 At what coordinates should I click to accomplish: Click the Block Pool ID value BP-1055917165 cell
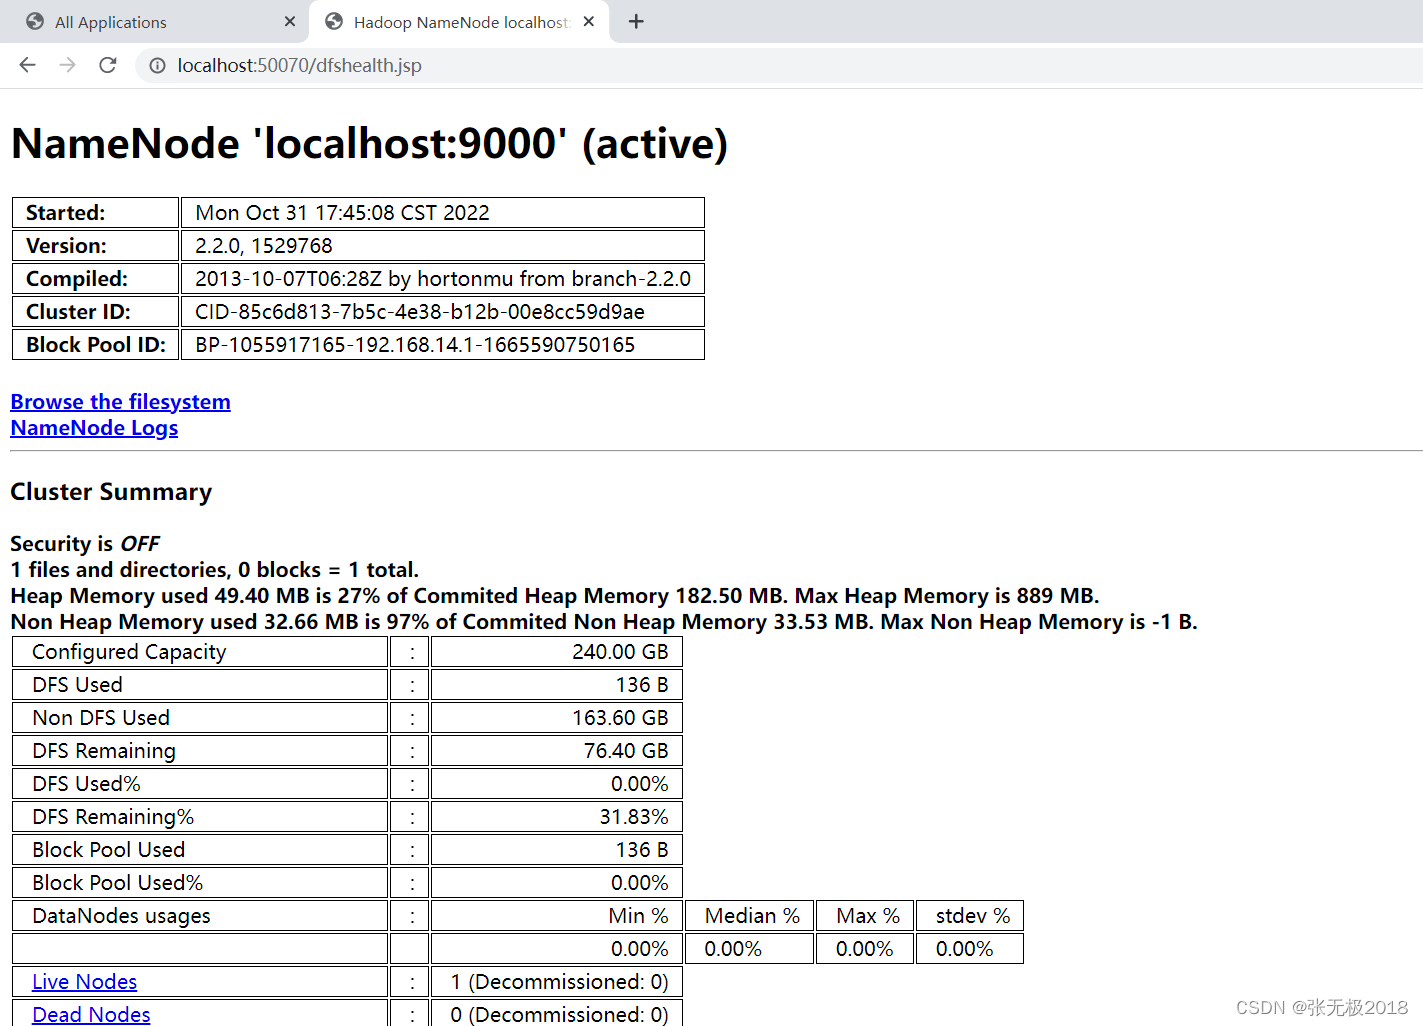(443, 345)
